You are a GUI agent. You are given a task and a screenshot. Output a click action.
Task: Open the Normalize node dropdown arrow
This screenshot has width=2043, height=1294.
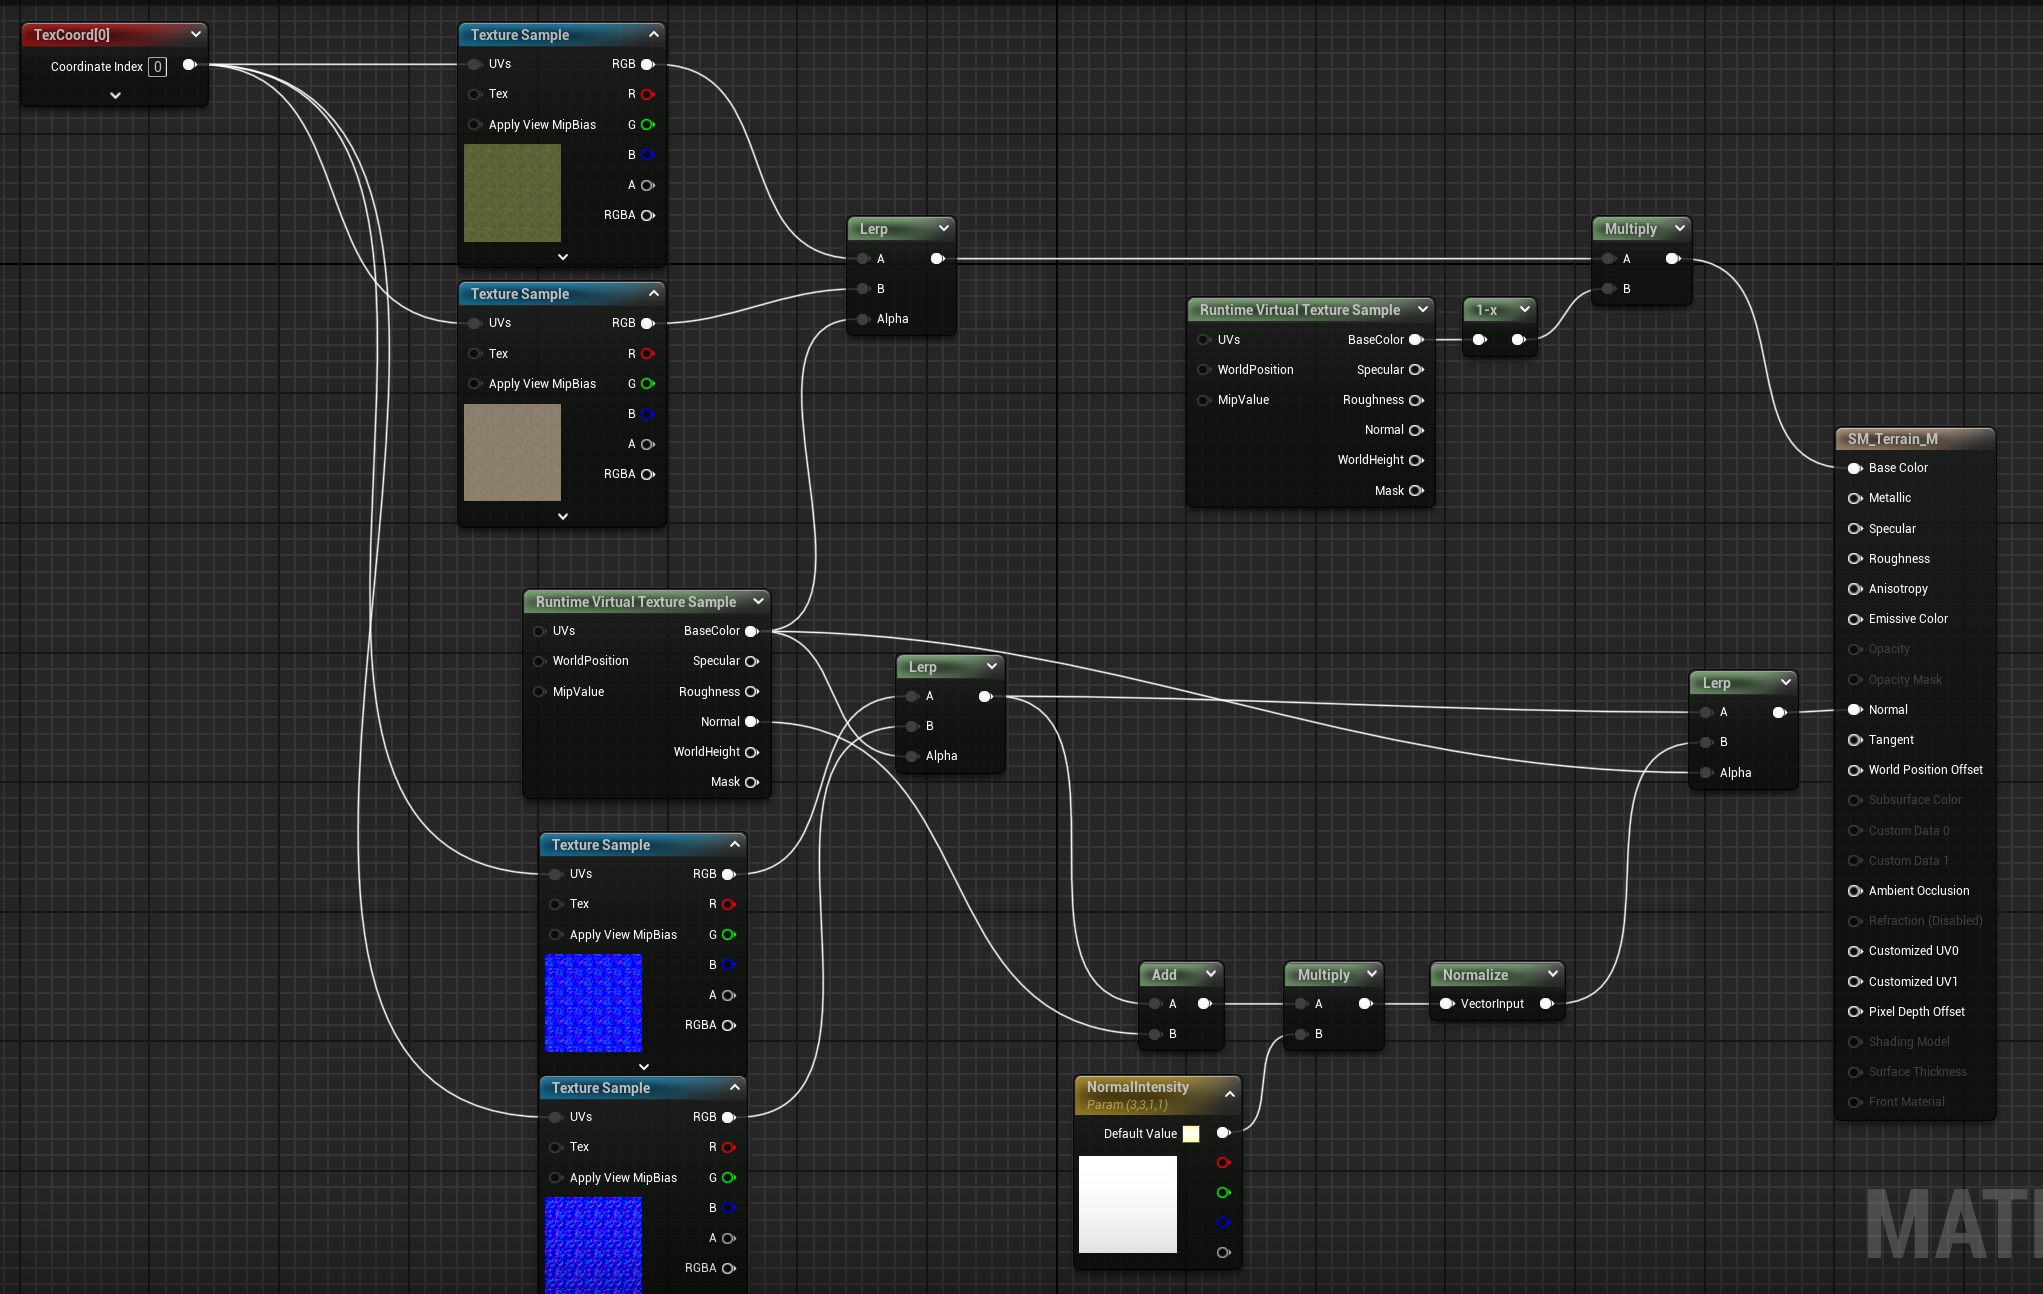[x=1552, y=974]
